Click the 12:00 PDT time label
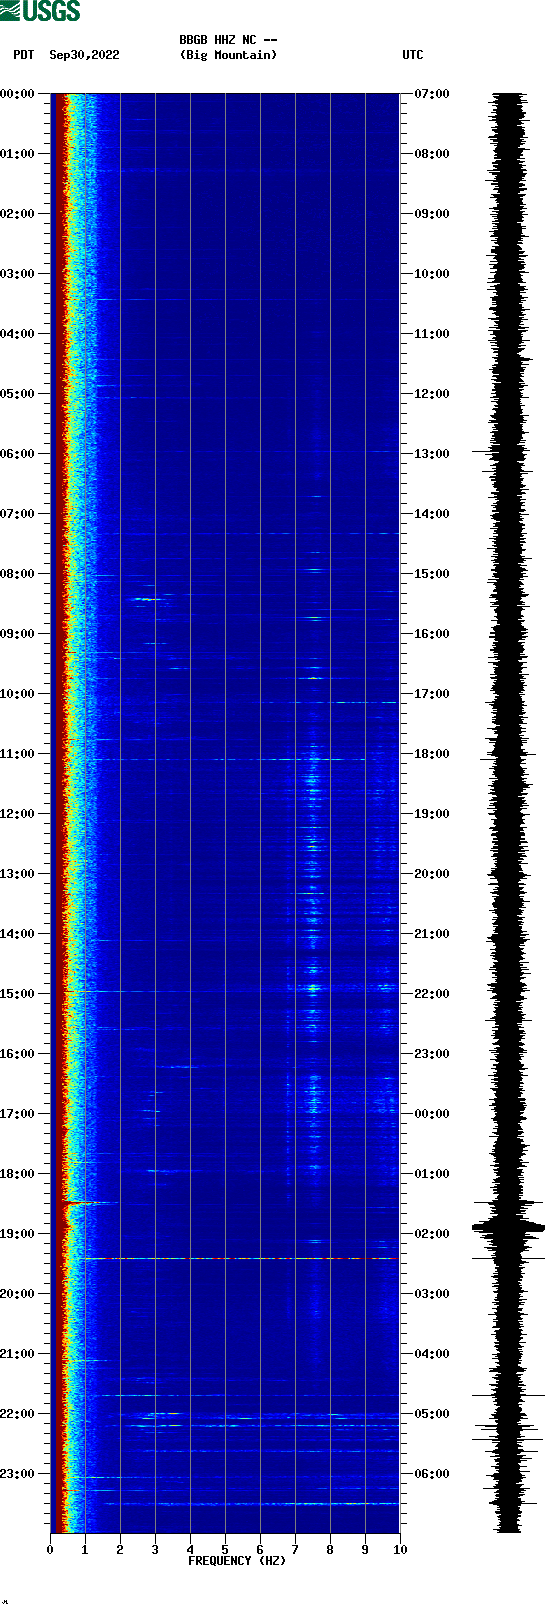552x1613 pixels. tap(17, 814)
